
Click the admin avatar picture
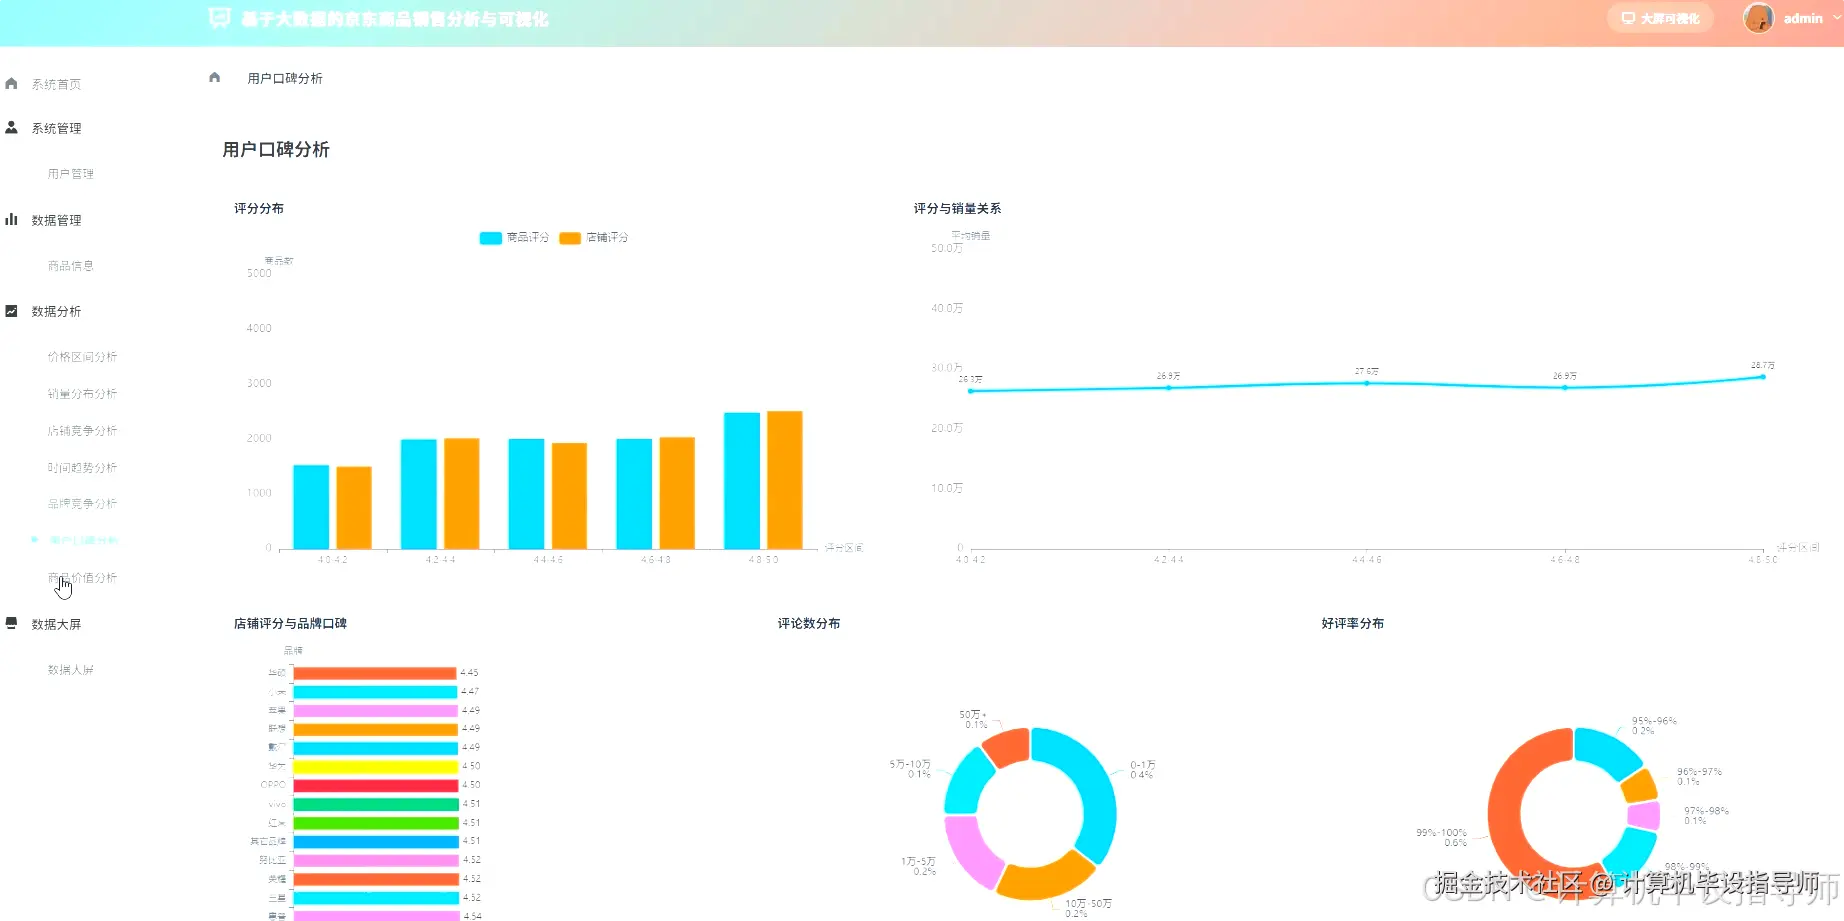coord(1758,18)
